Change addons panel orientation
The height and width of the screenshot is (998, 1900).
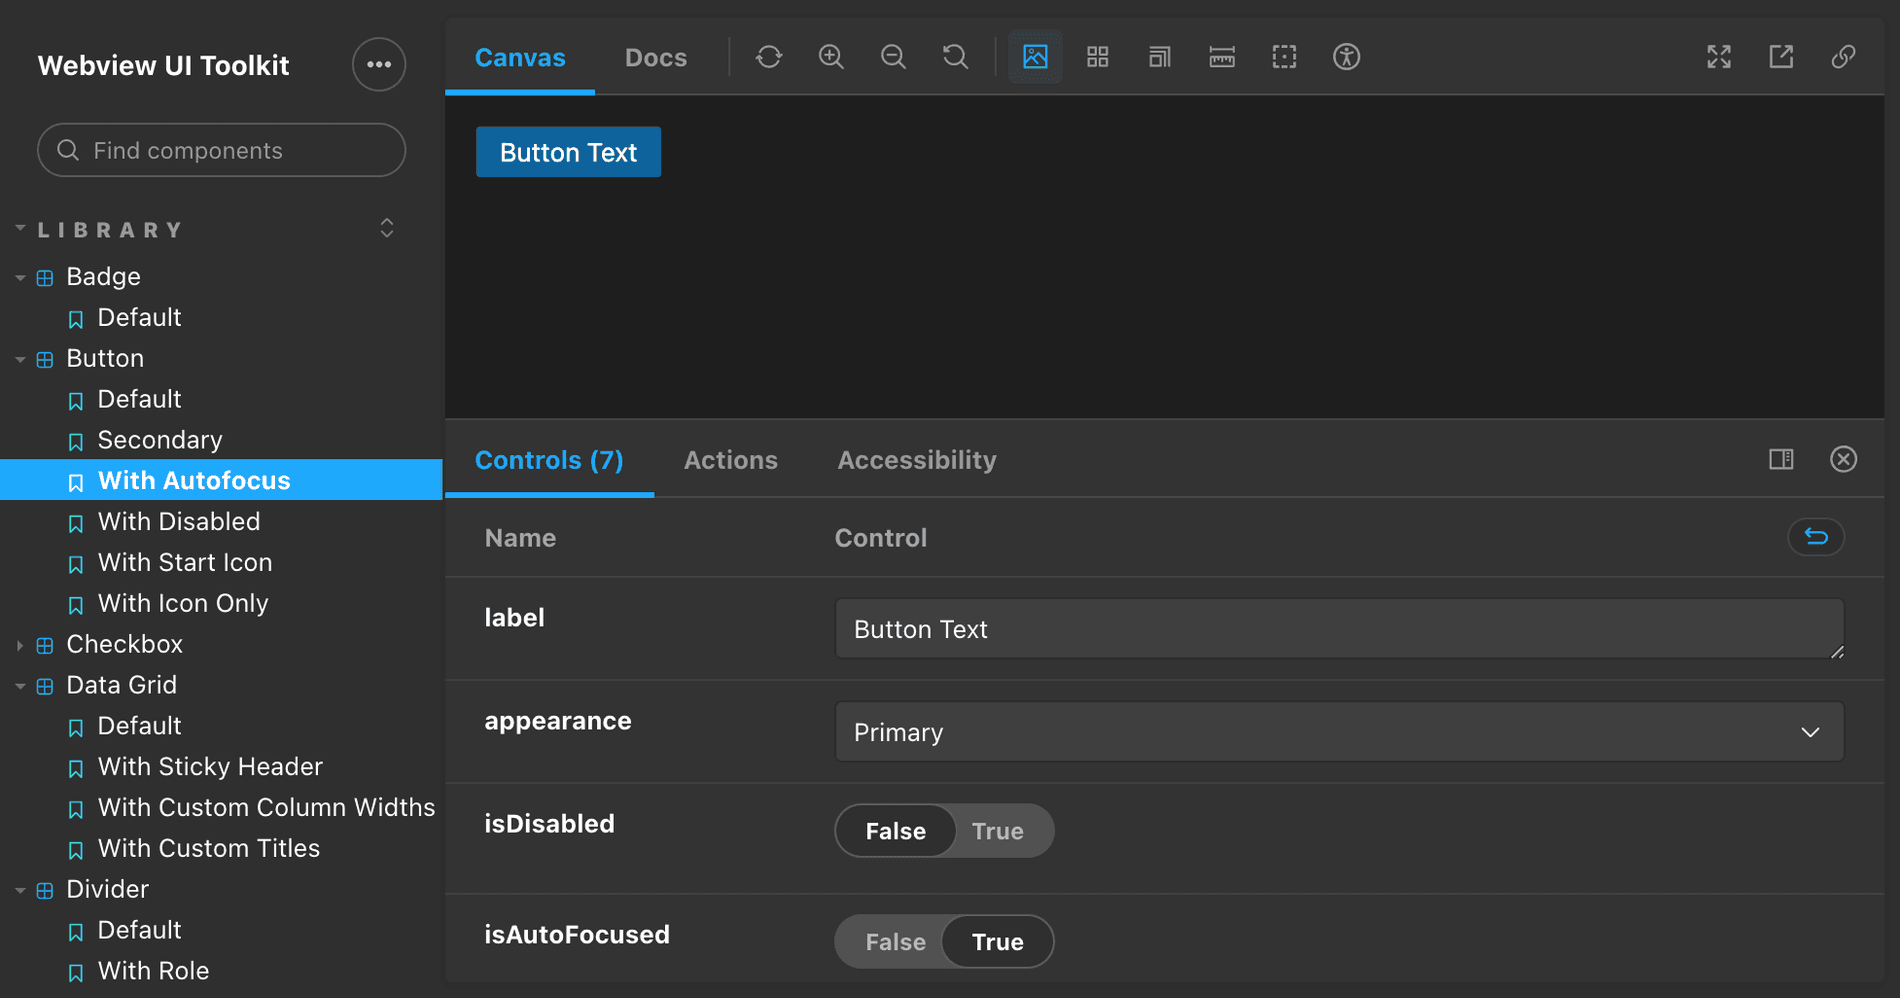click(x=1781, y=459)
